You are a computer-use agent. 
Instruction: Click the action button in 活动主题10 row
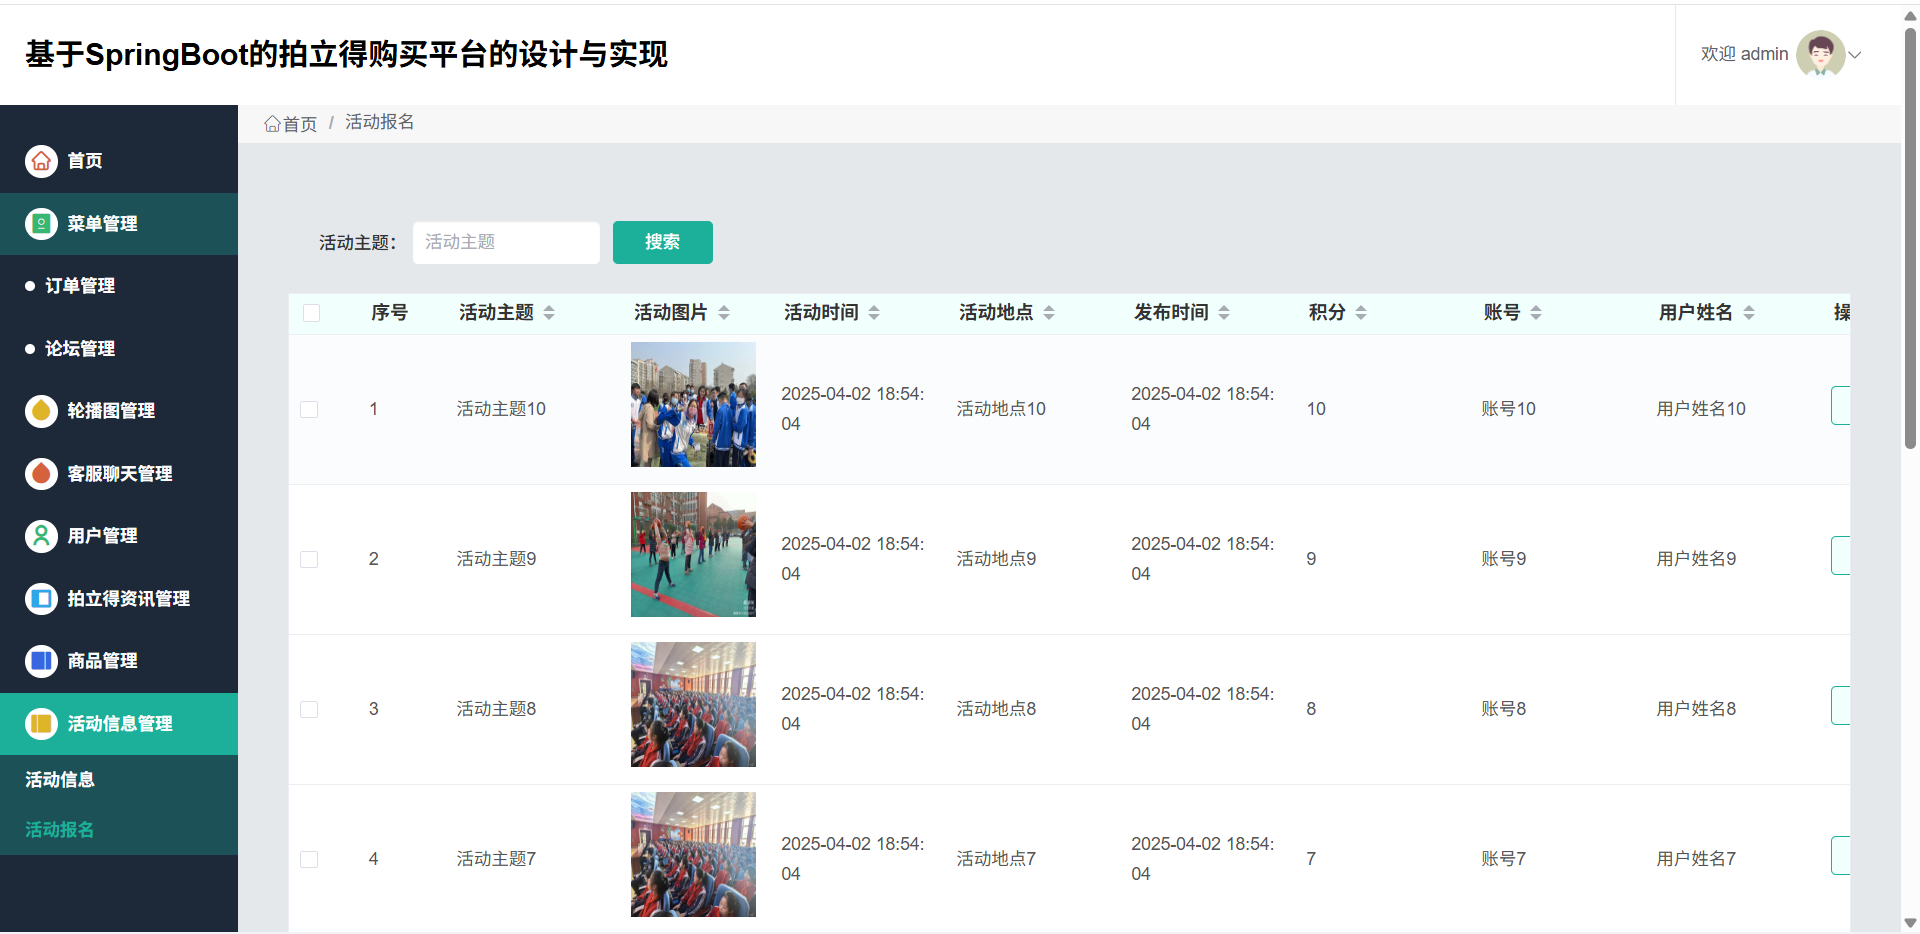tap(1841, 405)
